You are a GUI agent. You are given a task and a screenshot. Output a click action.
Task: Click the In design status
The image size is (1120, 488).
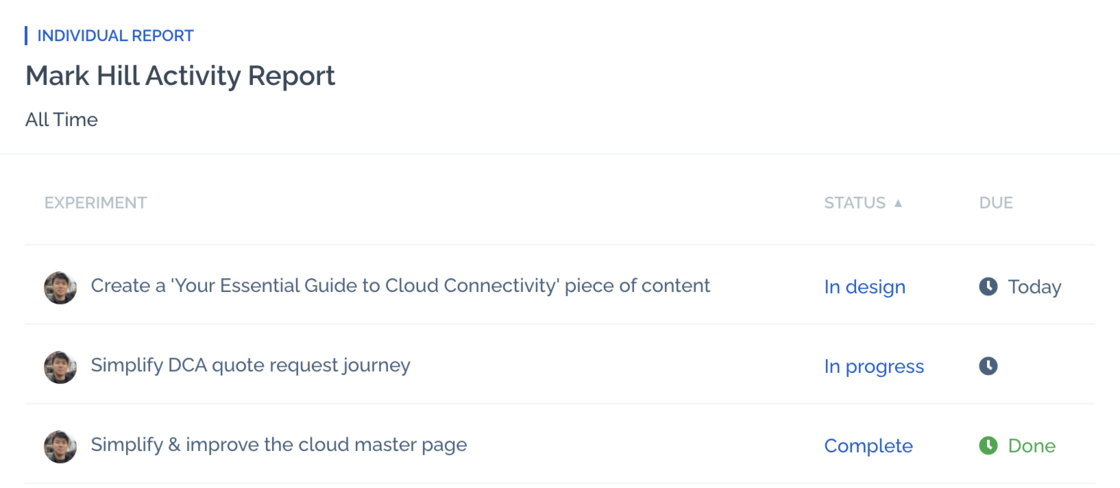point(864,287)
